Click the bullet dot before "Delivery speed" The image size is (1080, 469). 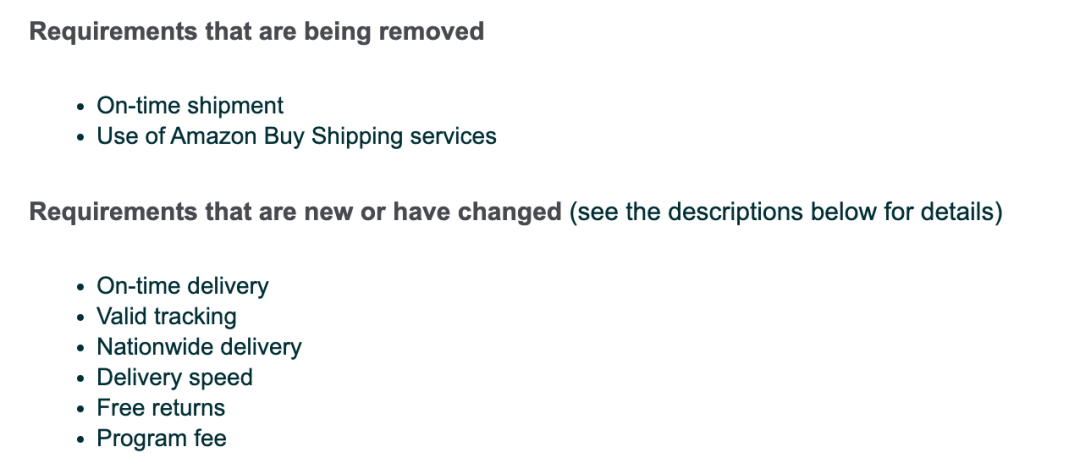(81, 379)
